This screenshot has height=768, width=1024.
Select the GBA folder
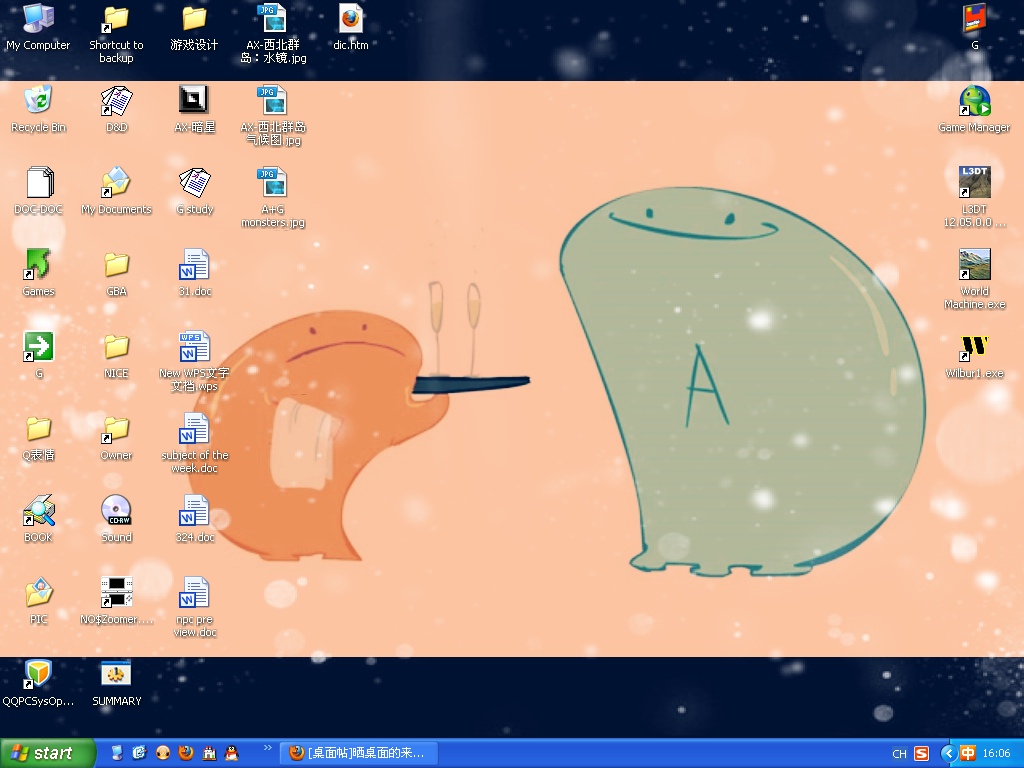click(116, 274)
